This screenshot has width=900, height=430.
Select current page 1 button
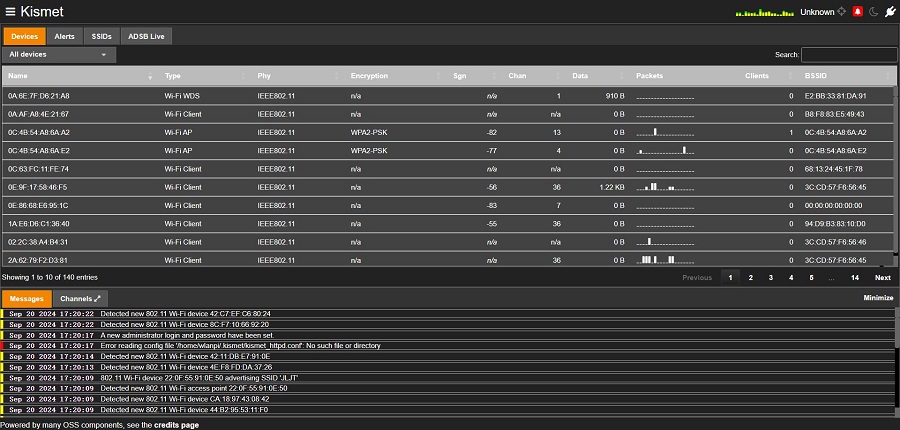point(730,277)
